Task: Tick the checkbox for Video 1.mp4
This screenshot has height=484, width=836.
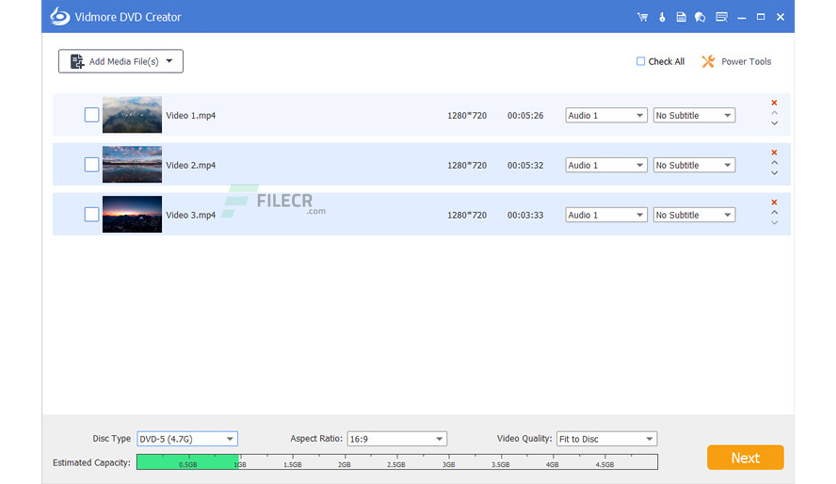Action: (92, 115)
